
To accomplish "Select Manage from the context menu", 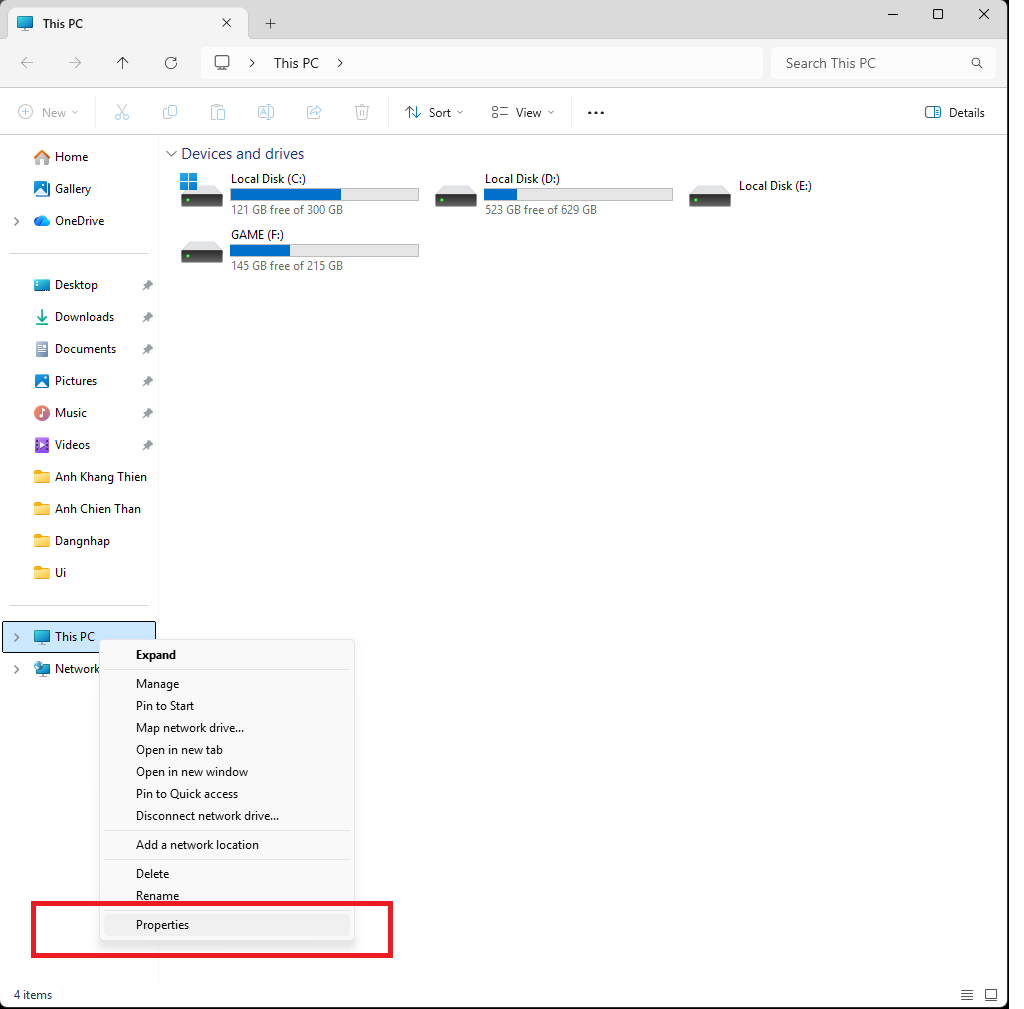I will coord(158,684).
